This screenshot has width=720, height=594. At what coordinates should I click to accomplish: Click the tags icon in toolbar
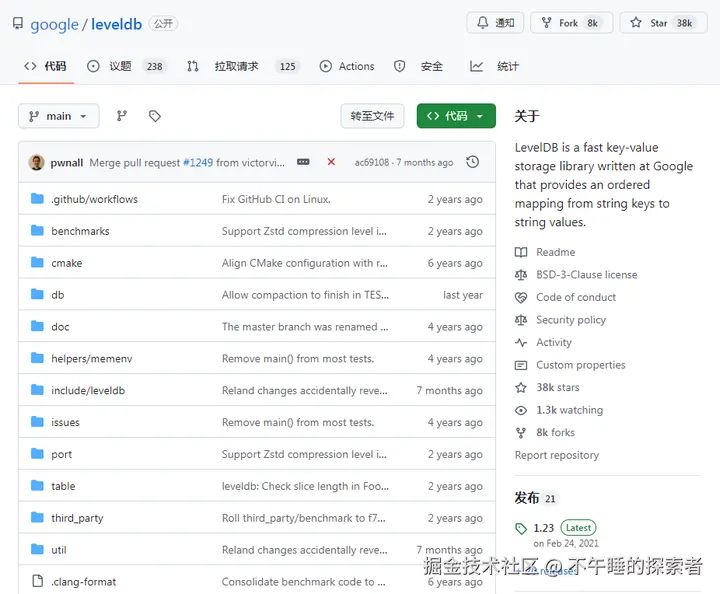point(155,116)
